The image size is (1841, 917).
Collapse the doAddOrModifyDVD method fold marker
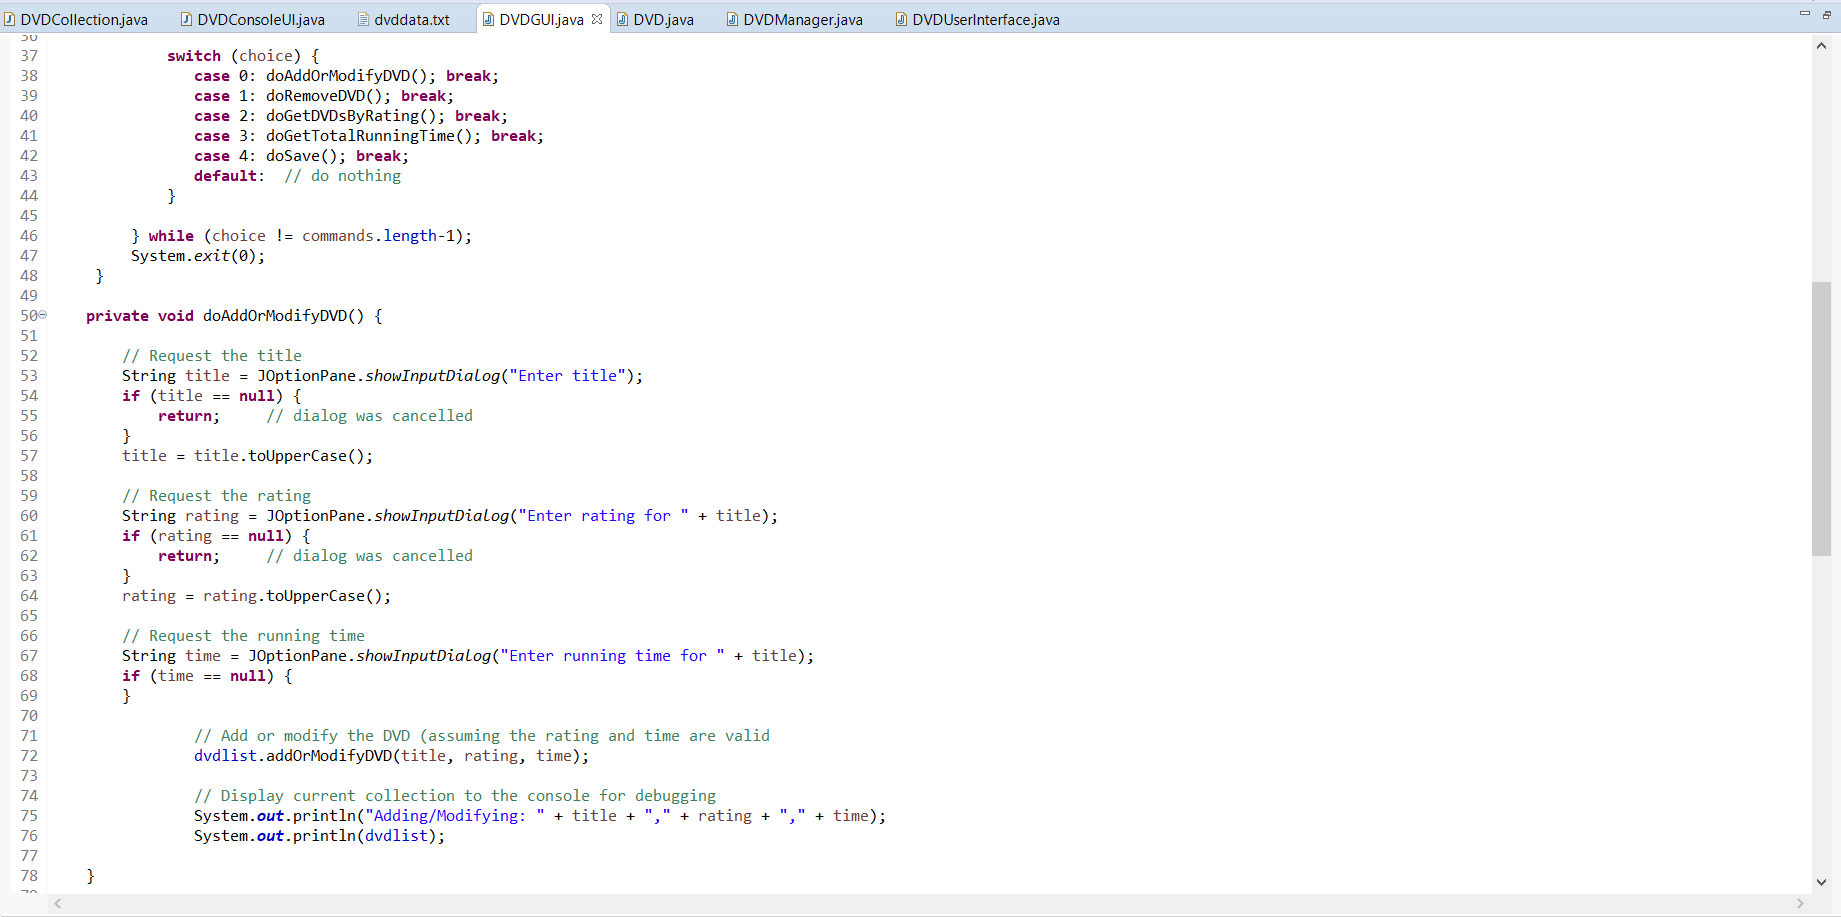42,315
